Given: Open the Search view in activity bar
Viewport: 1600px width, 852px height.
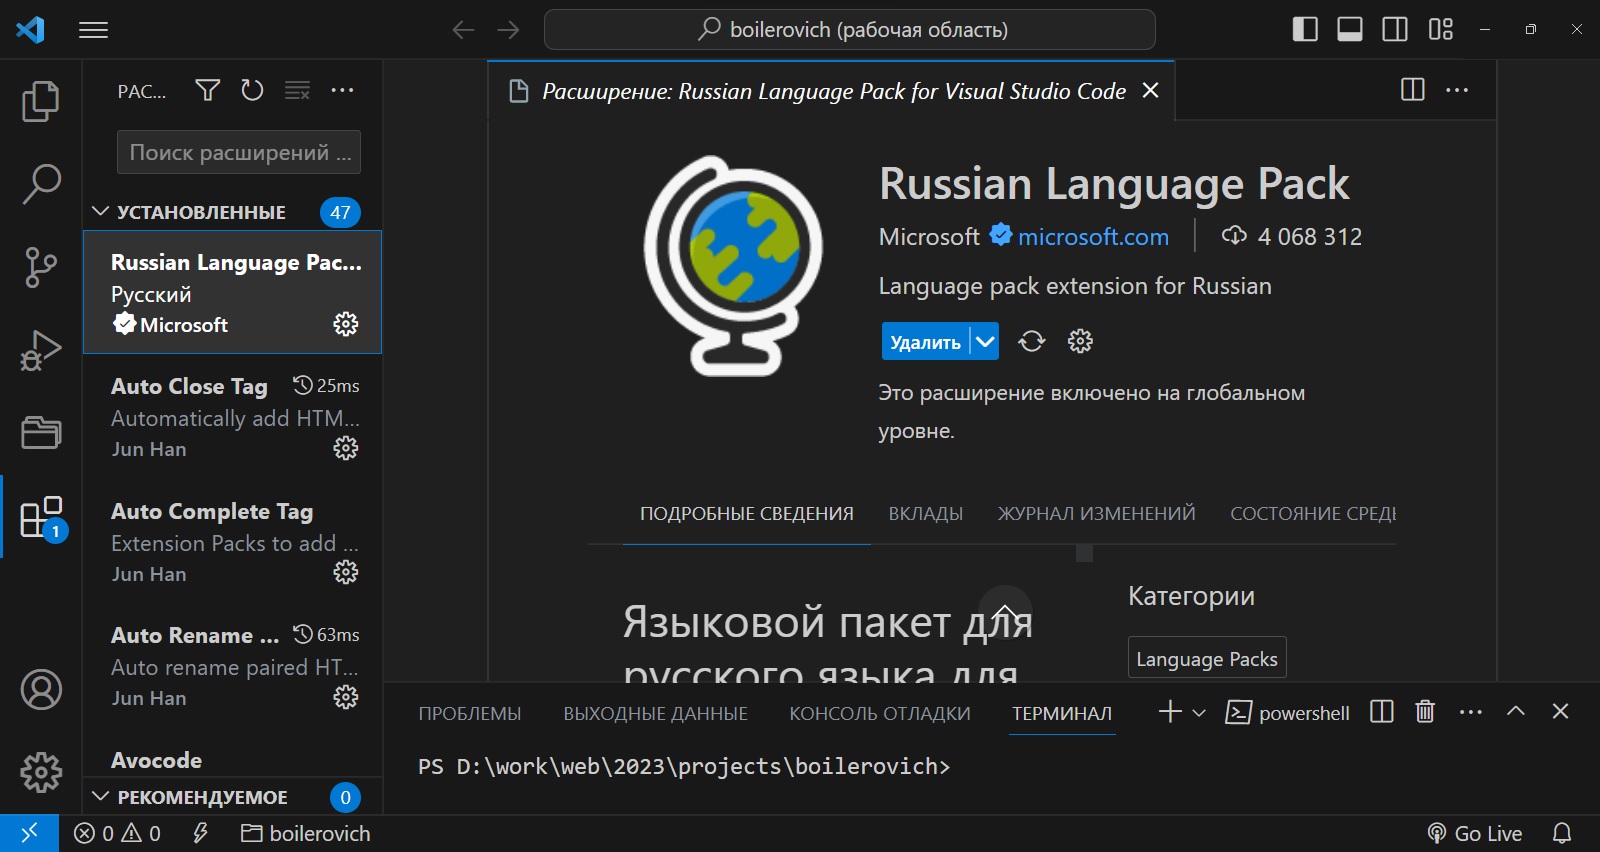Looking at the screenshot, I should [41, 184].
